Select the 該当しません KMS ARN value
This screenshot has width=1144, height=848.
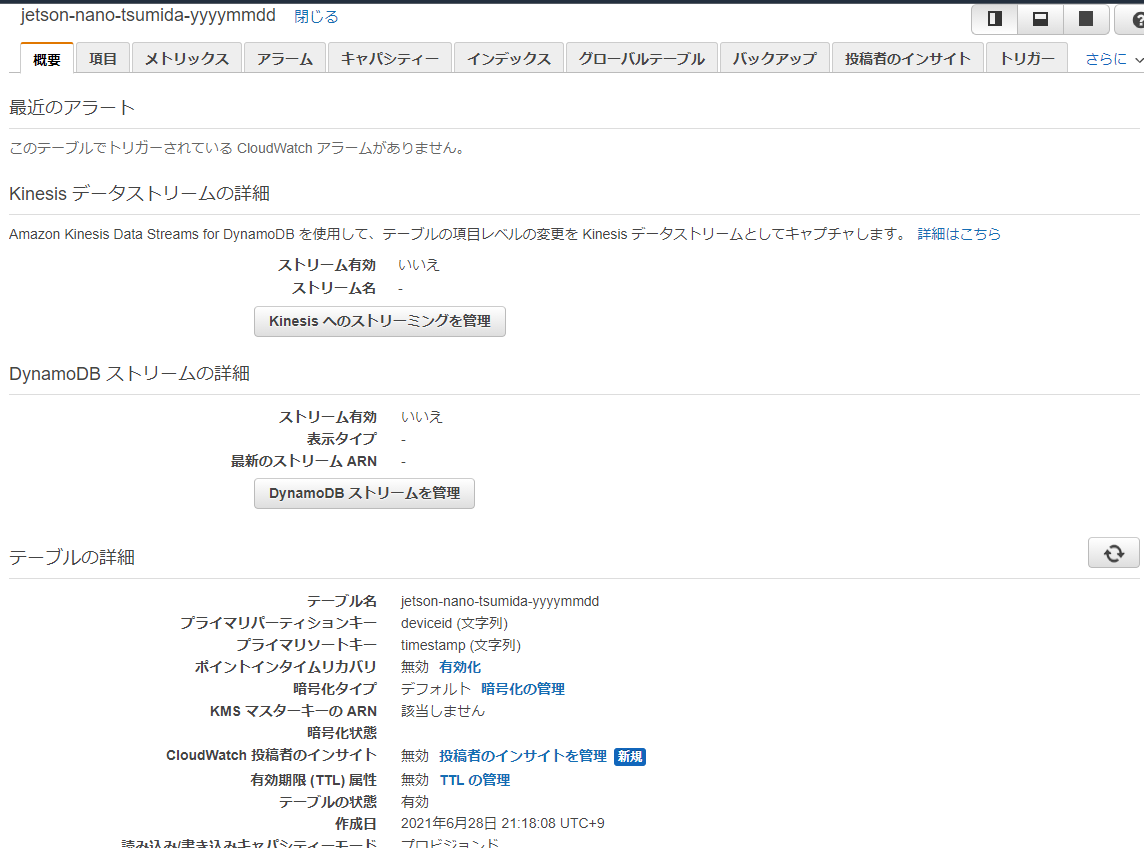(442, 711)
